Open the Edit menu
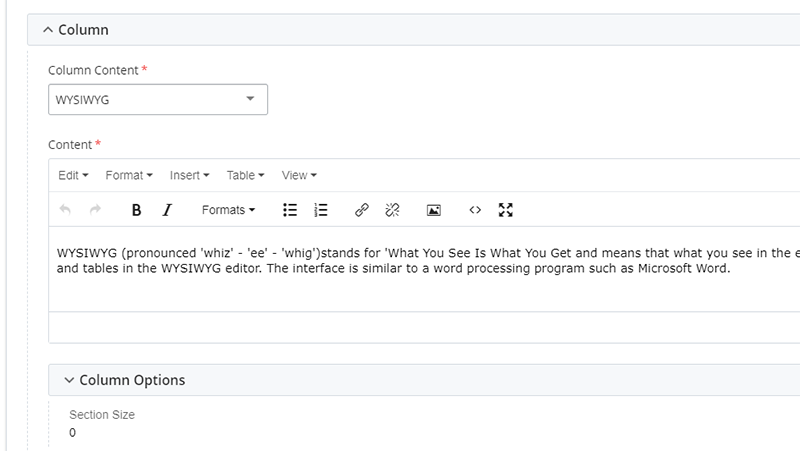The image size is (800, 451). 73,175
